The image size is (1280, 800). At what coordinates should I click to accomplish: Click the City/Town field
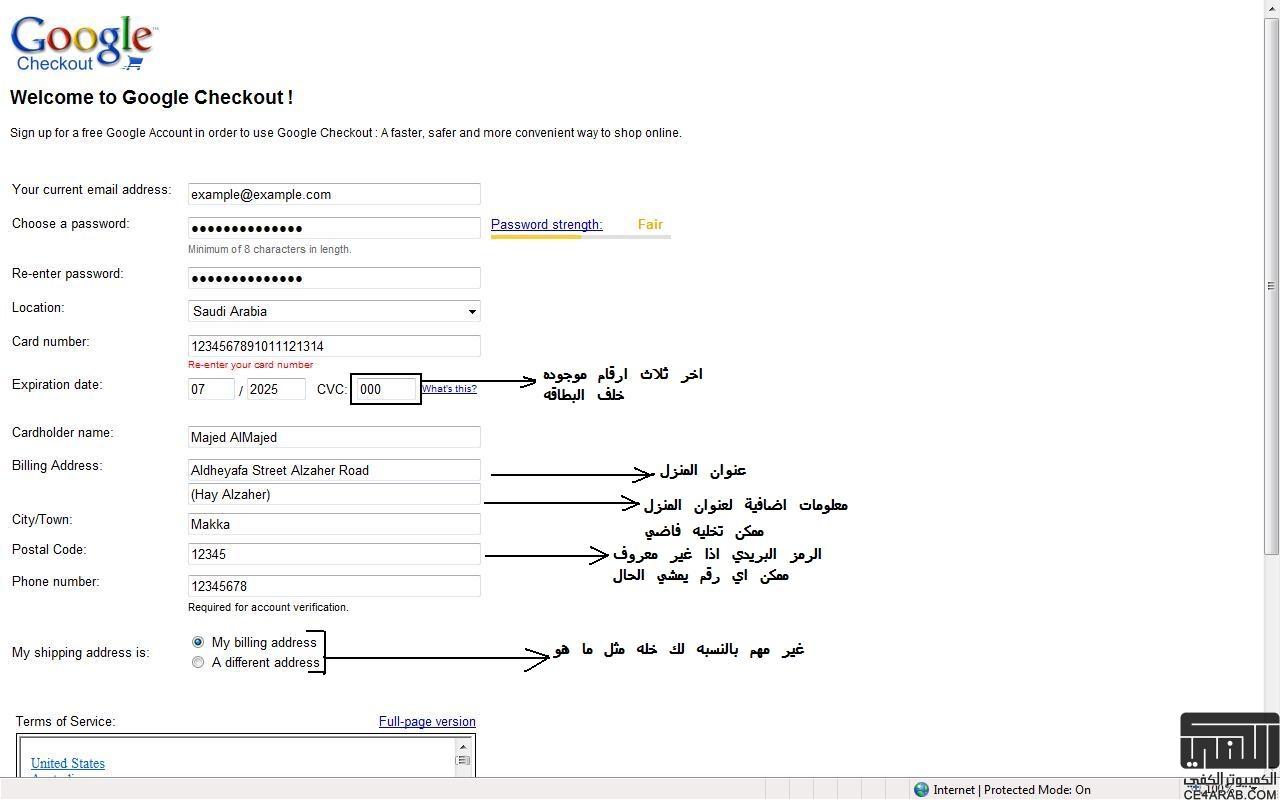334,524
